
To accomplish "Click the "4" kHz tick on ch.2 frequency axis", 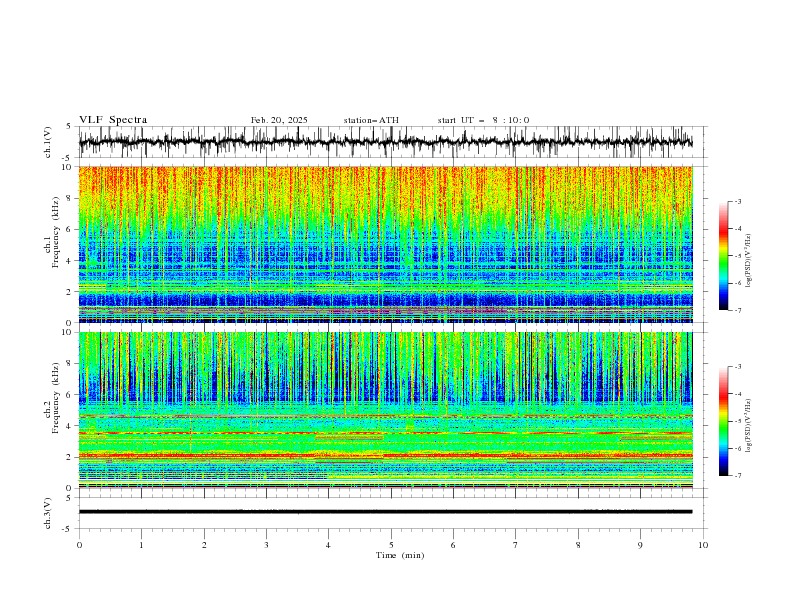I will [70, 426].
